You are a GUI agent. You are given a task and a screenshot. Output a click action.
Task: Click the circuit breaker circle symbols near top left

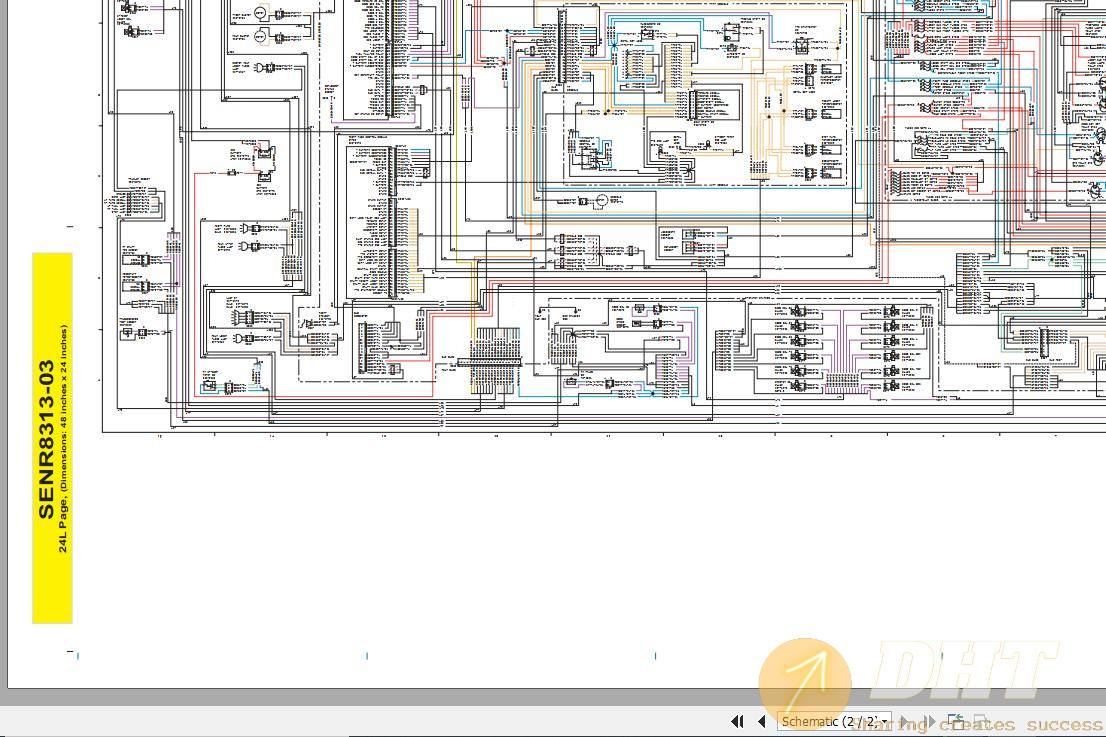(261, 25)
